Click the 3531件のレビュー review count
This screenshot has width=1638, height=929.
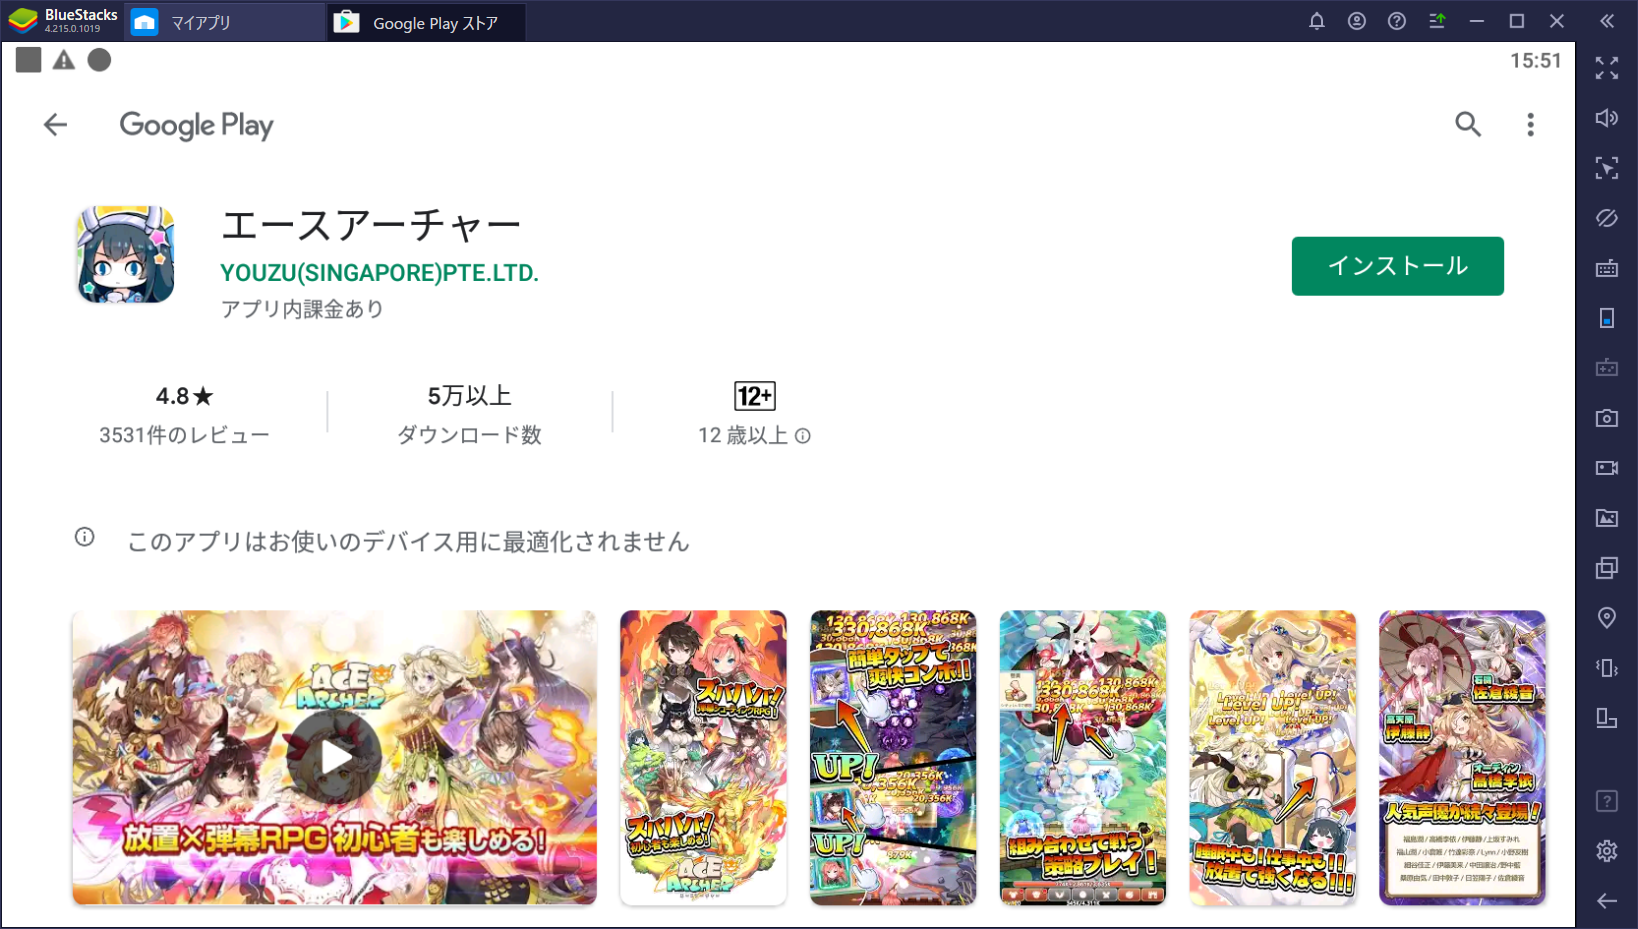[x=184, y=436]
